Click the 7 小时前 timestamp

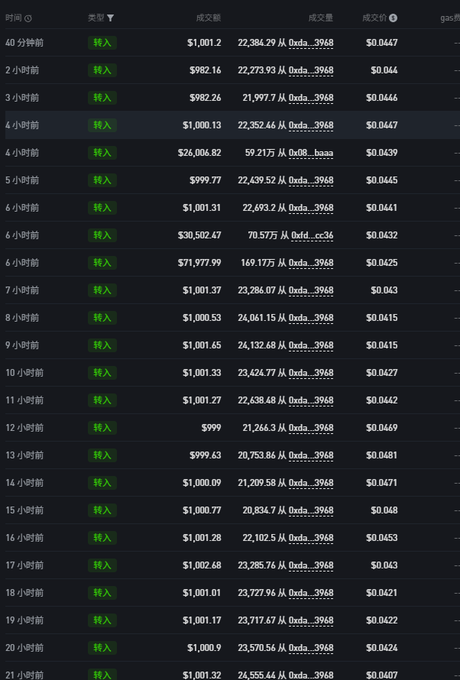(22, 290)
